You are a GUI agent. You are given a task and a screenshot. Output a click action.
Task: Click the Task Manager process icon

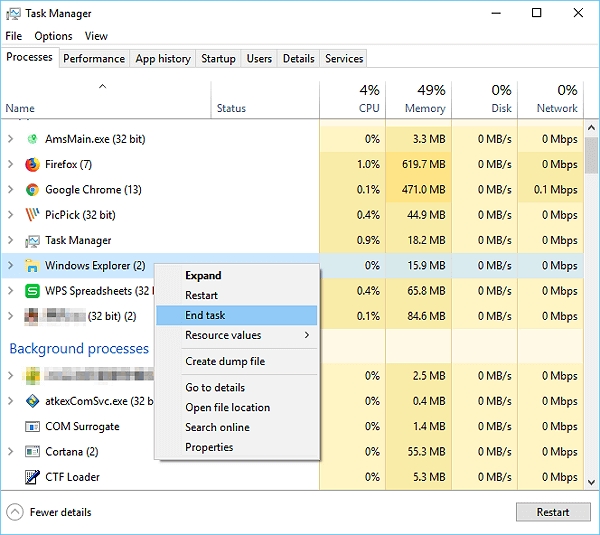32,240
